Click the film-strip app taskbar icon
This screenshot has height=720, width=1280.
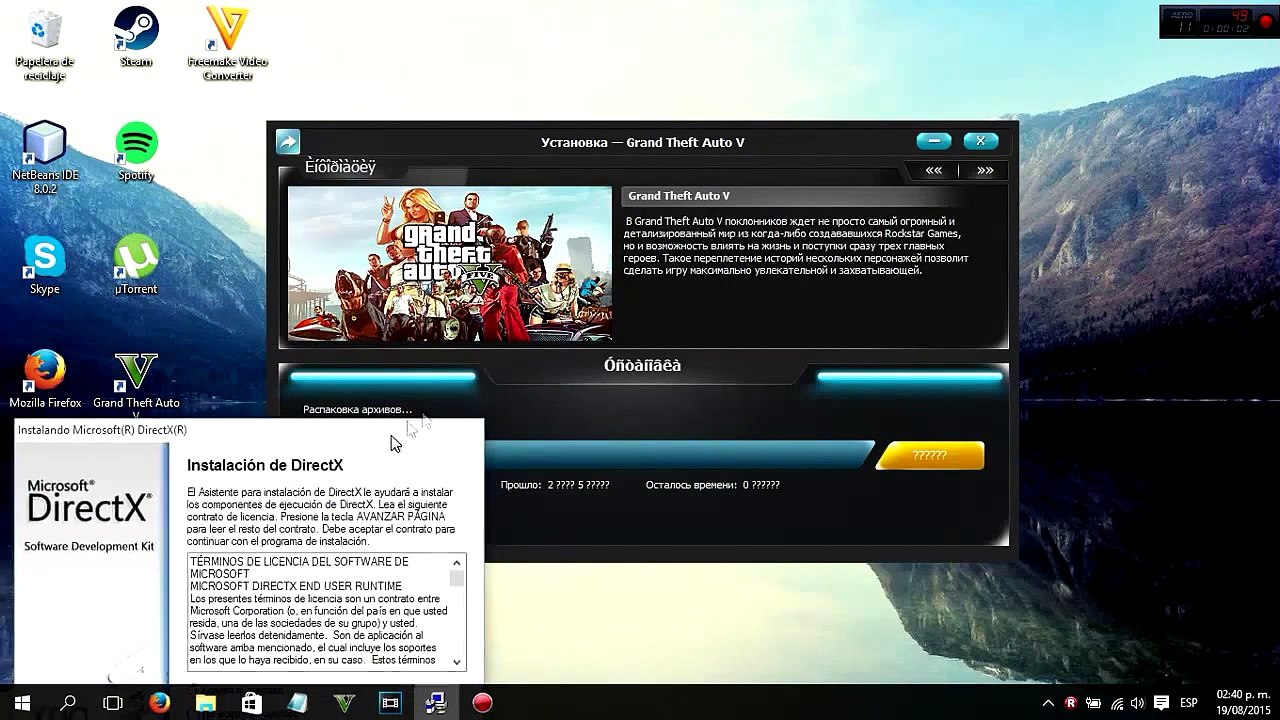390,703
